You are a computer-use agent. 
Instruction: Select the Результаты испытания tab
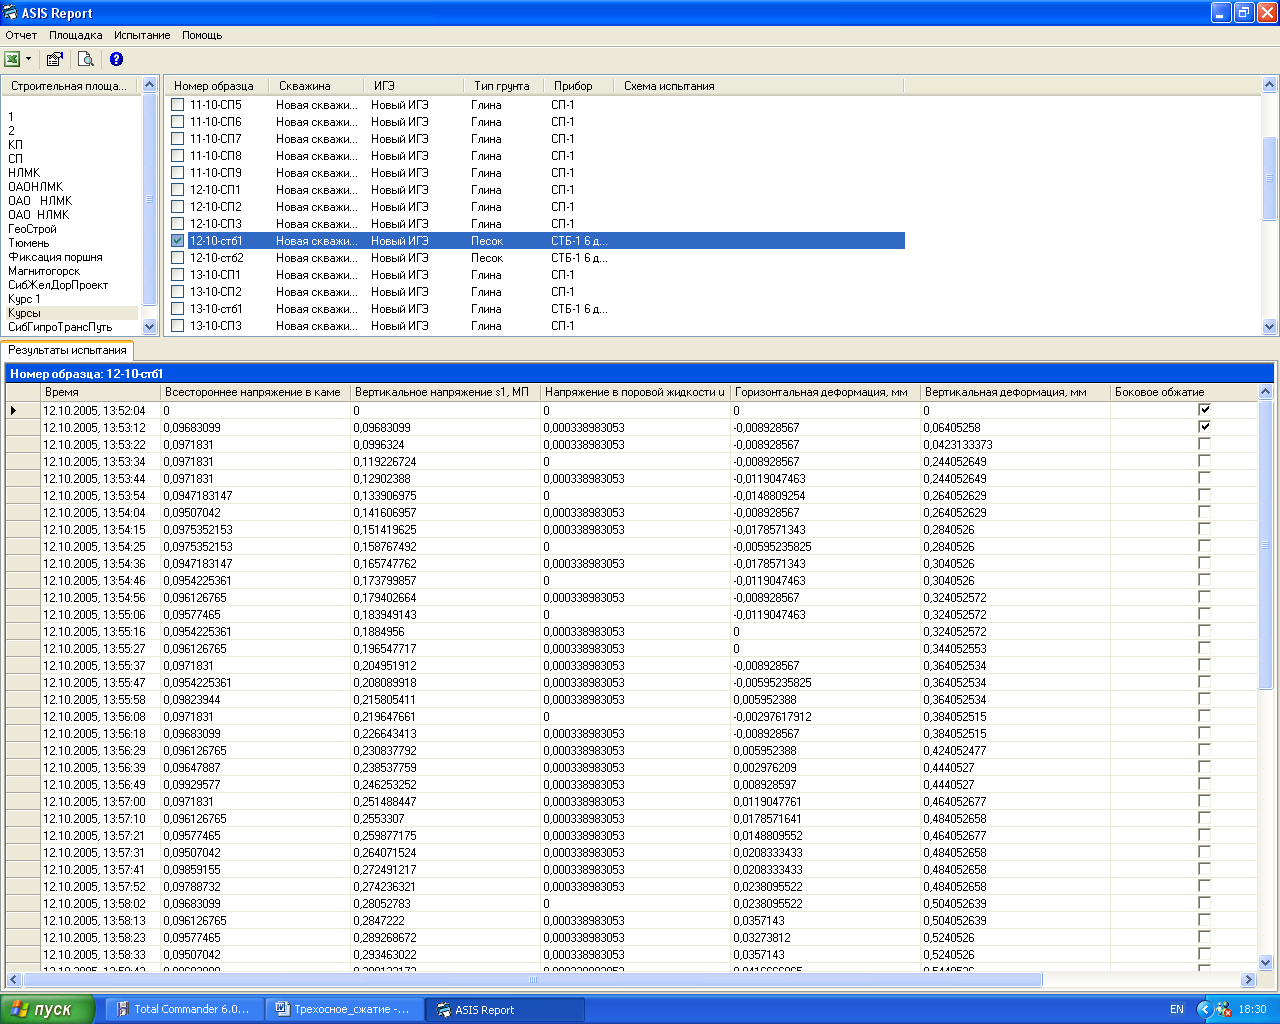(x=67, y=350)
